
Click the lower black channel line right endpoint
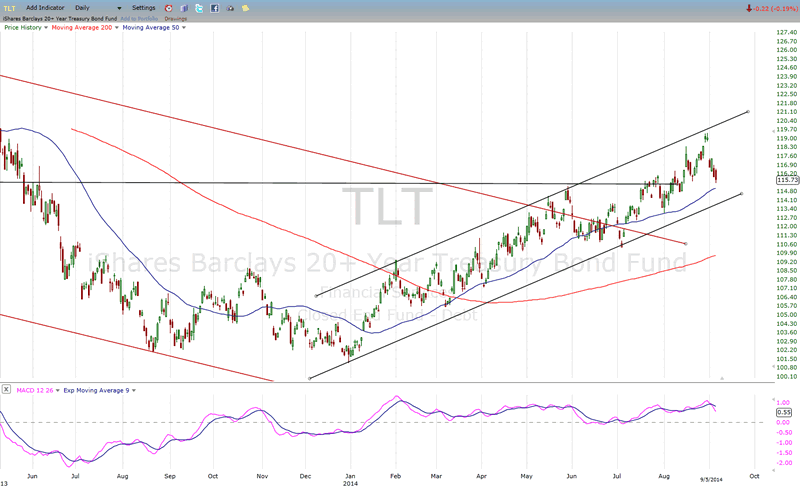coord(741,194)
